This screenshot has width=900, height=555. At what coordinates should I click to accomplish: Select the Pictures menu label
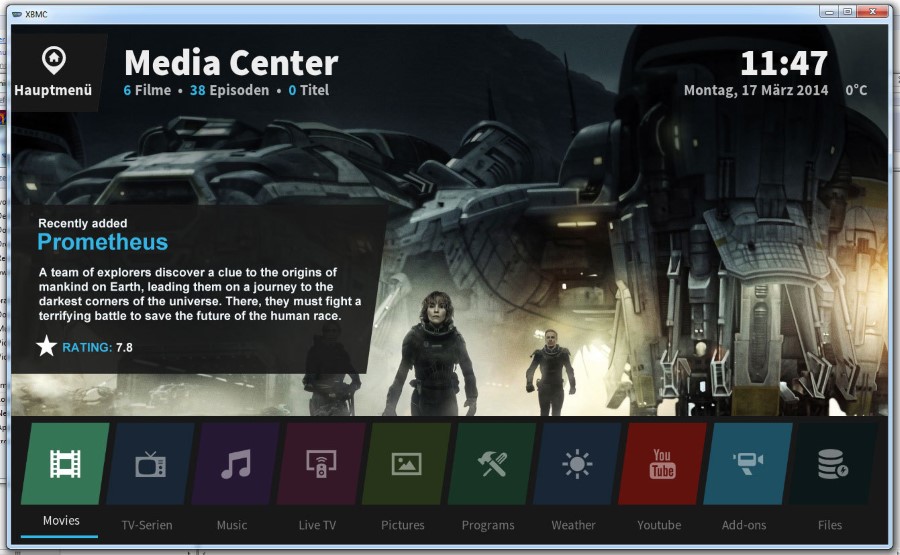click(403, 525)
